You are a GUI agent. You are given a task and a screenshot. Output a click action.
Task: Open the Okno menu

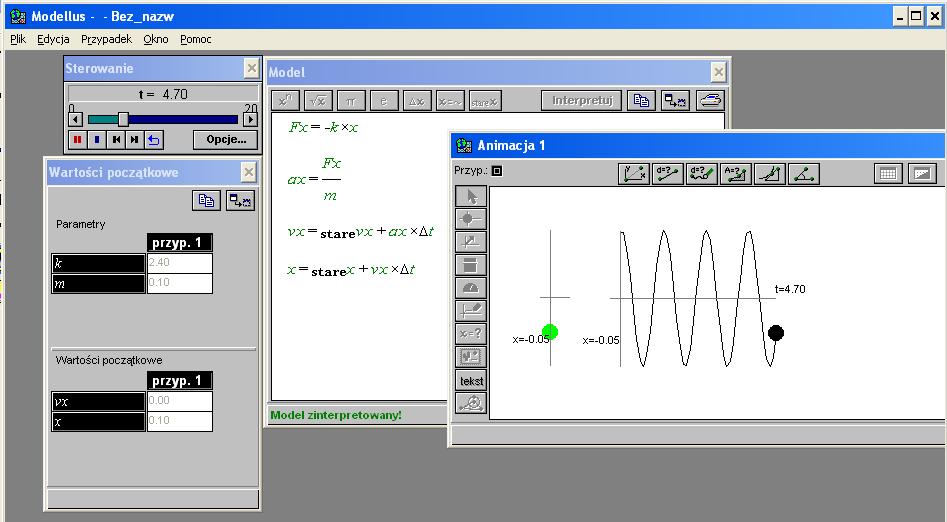(156, 39)
